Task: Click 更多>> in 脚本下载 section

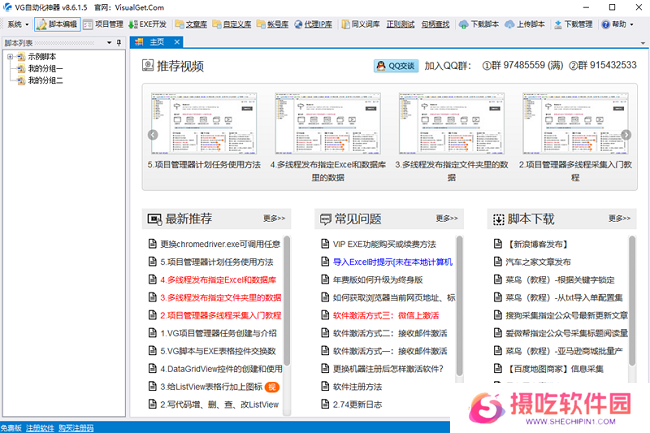Action: click(x=619, y=218)
